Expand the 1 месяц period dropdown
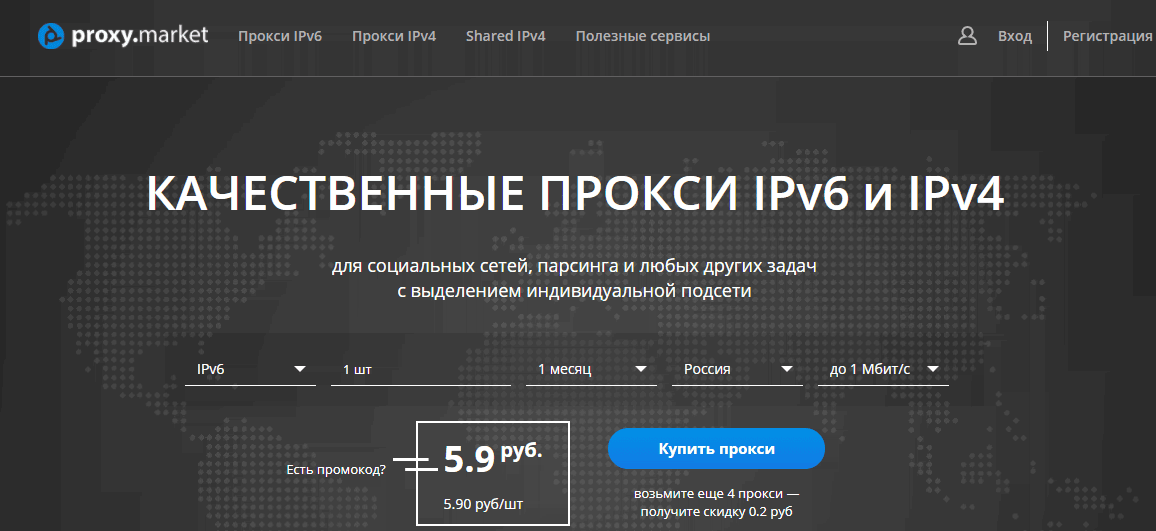The height and width of the screenshot is (531, 1156). click(x=591, y=369)
